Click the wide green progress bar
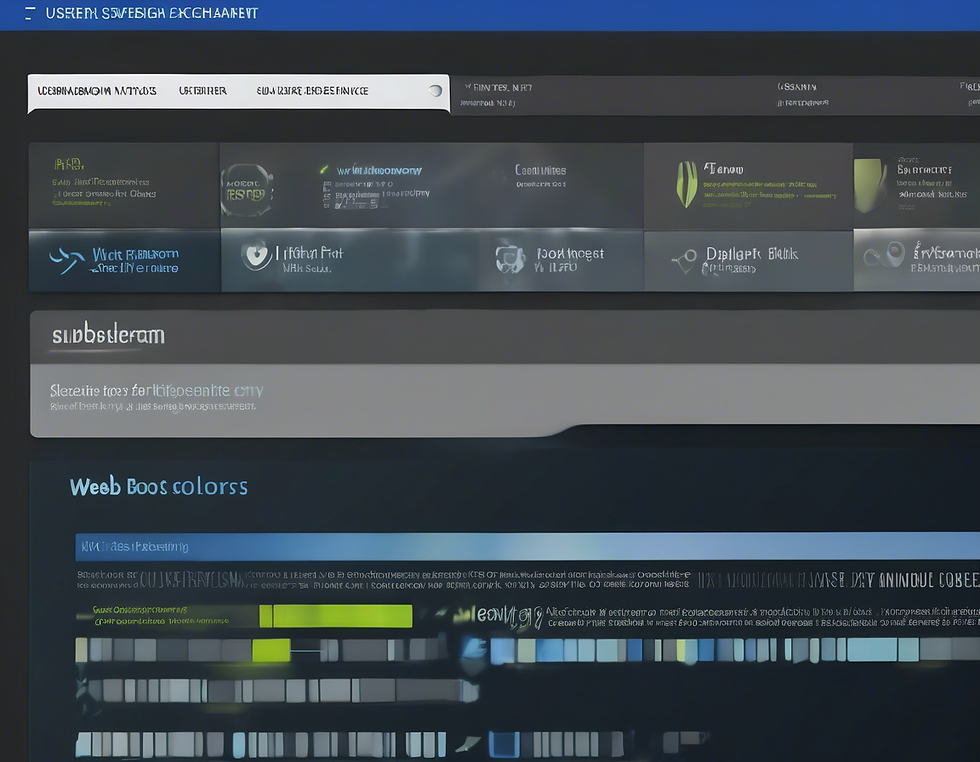 click(336, 616)
